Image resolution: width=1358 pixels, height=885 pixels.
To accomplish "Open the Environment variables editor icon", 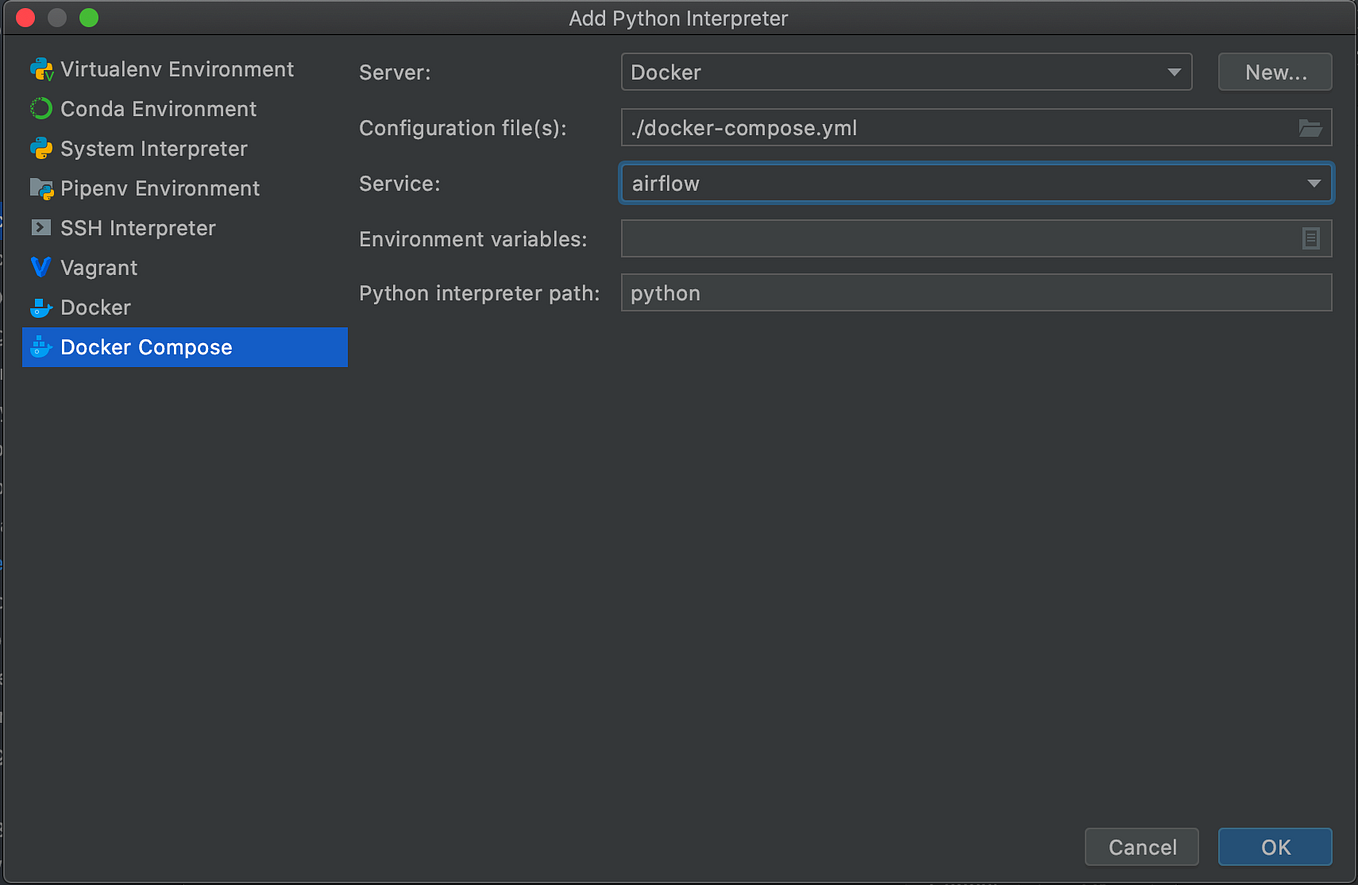I will click(1313, 238).
